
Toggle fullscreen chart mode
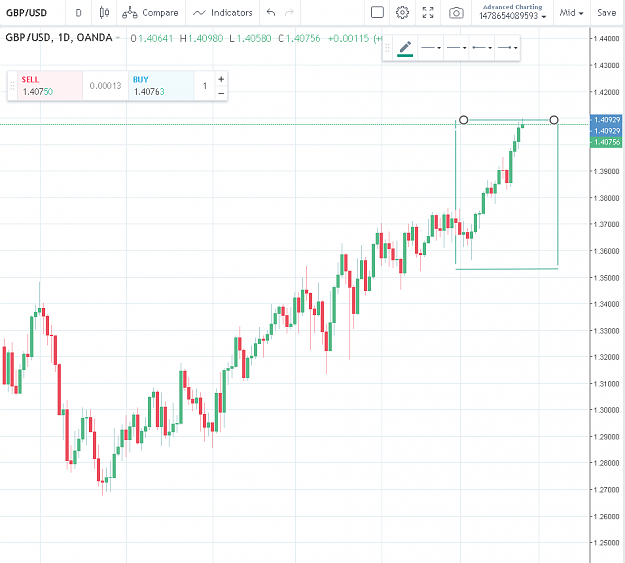[x=428, y=12]
